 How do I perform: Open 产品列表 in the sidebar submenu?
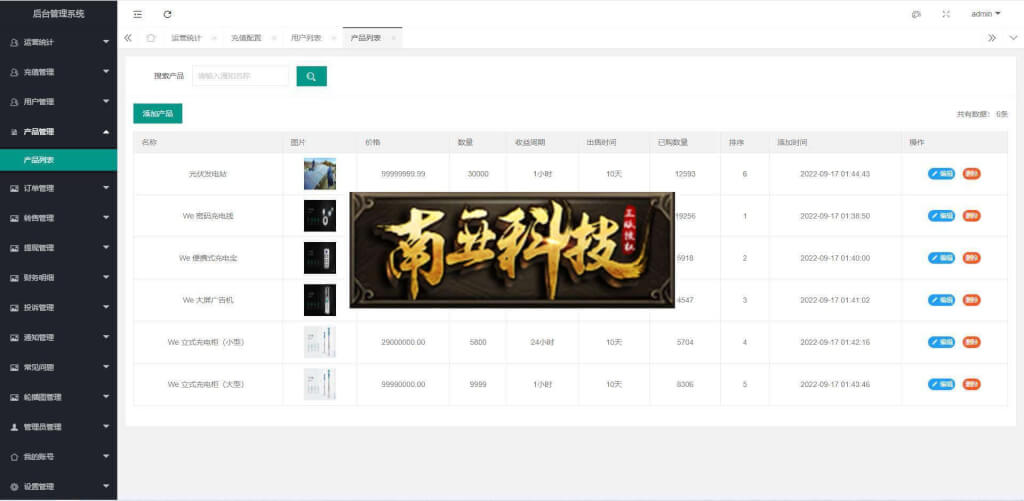[x=59, y=160]
